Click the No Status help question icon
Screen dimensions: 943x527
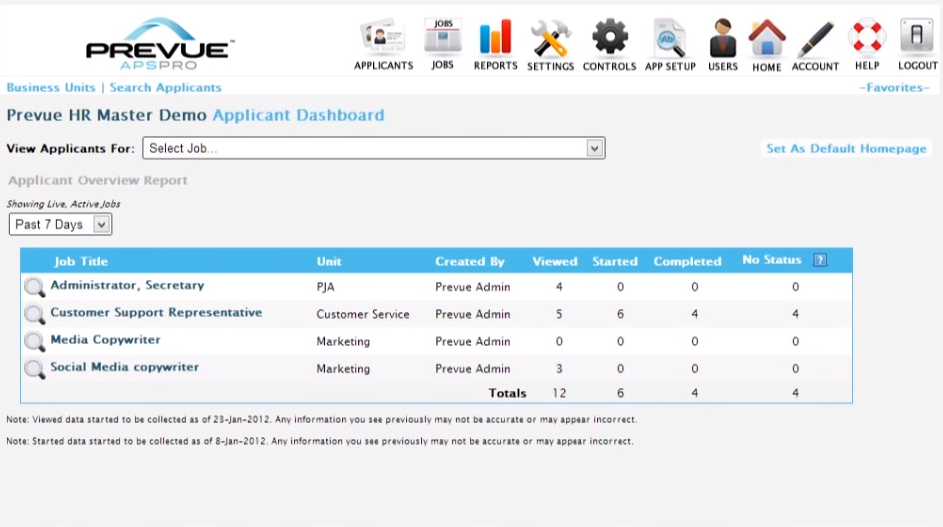click(x=820, y=260)
